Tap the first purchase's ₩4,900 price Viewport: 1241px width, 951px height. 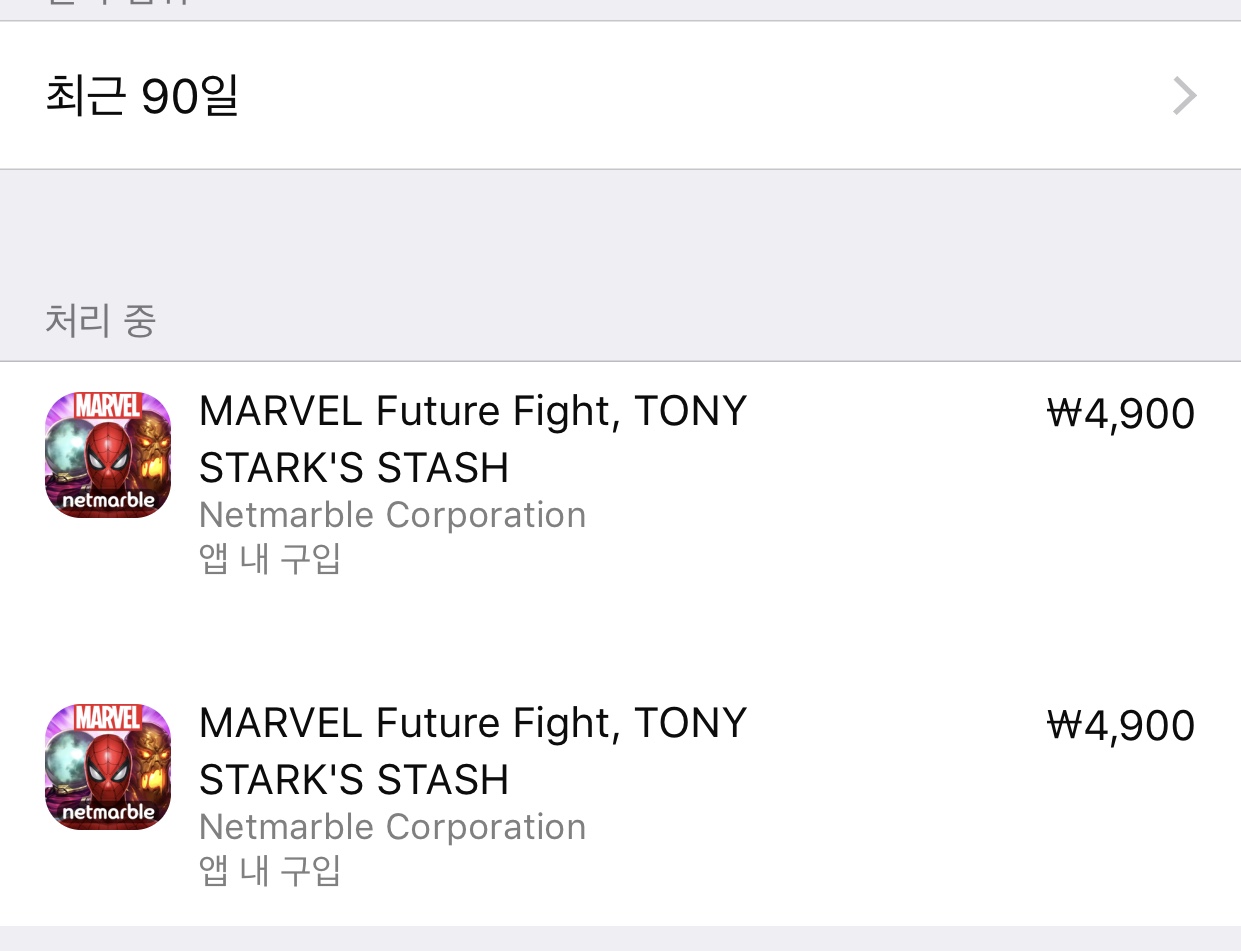[1120, 414]
